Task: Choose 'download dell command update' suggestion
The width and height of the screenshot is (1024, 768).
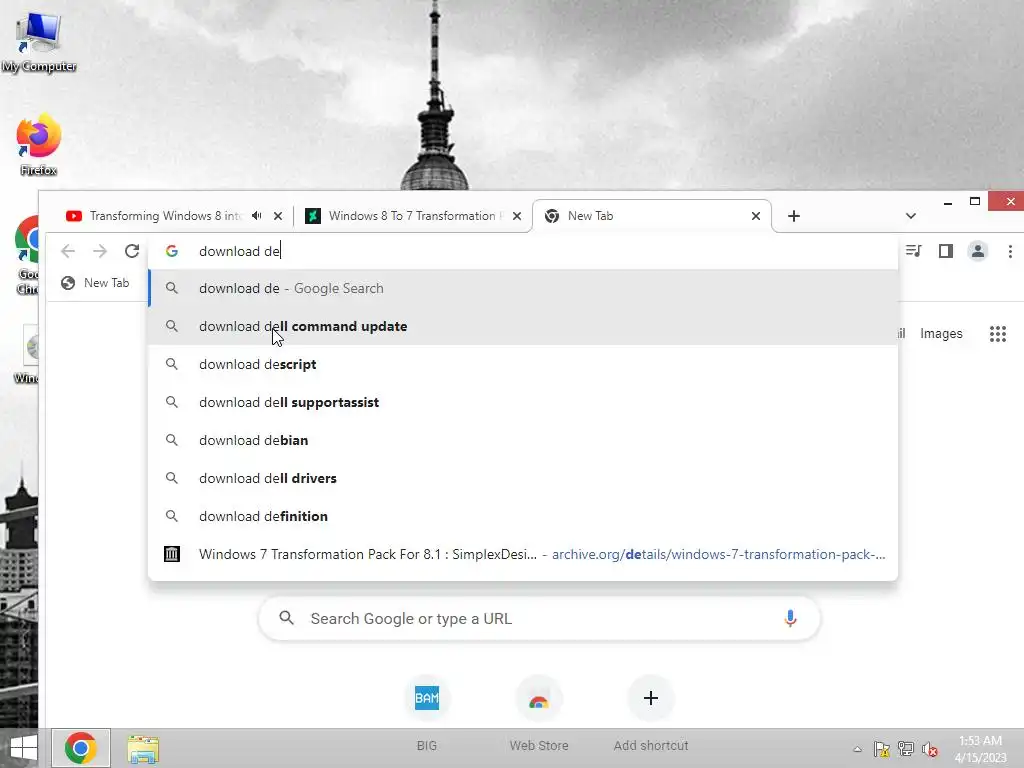Action: pyautogui.click(x=523, y=326)
